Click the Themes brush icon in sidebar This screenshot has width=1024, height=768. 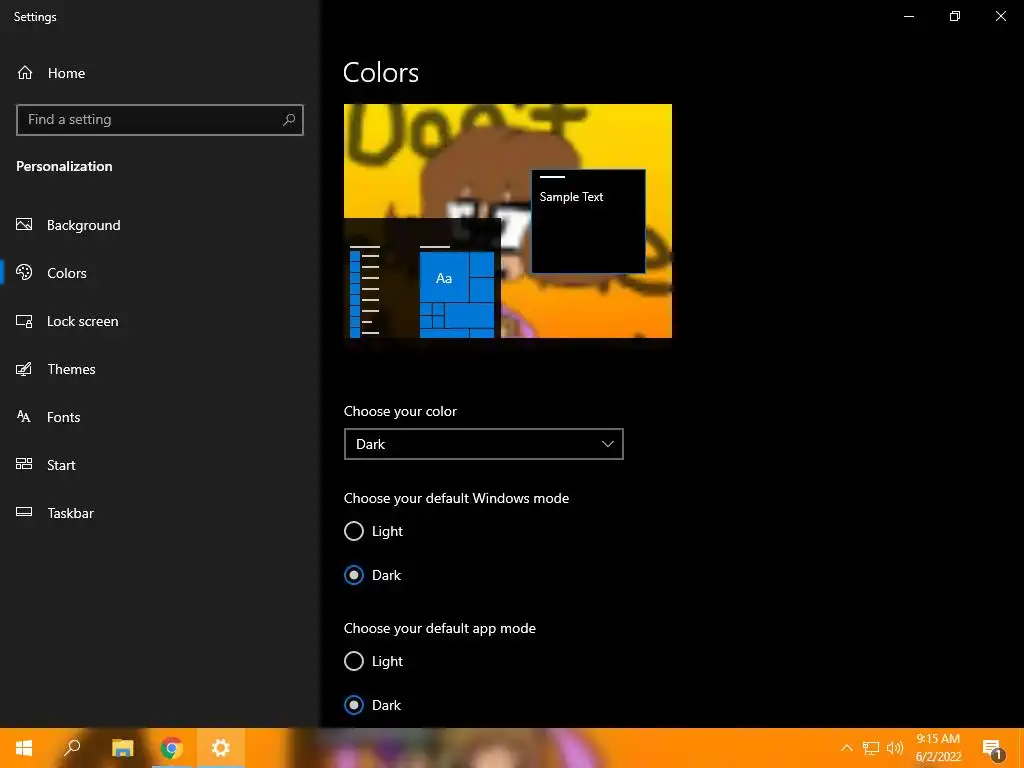click(24, 369)
